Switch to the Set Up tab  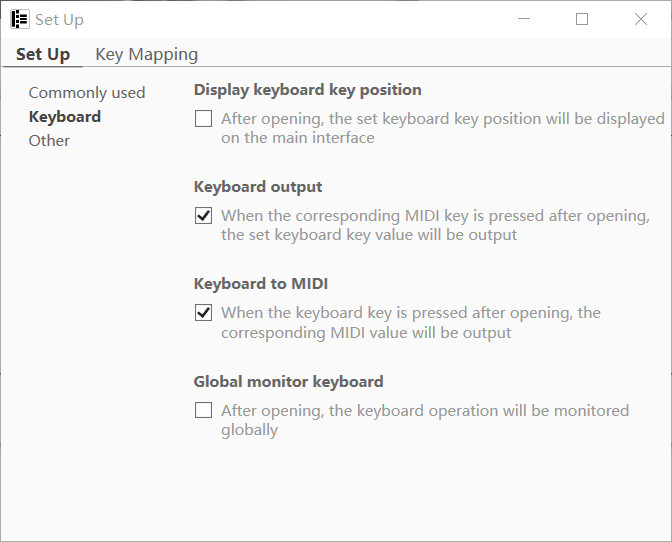click(x=43, y=54)
